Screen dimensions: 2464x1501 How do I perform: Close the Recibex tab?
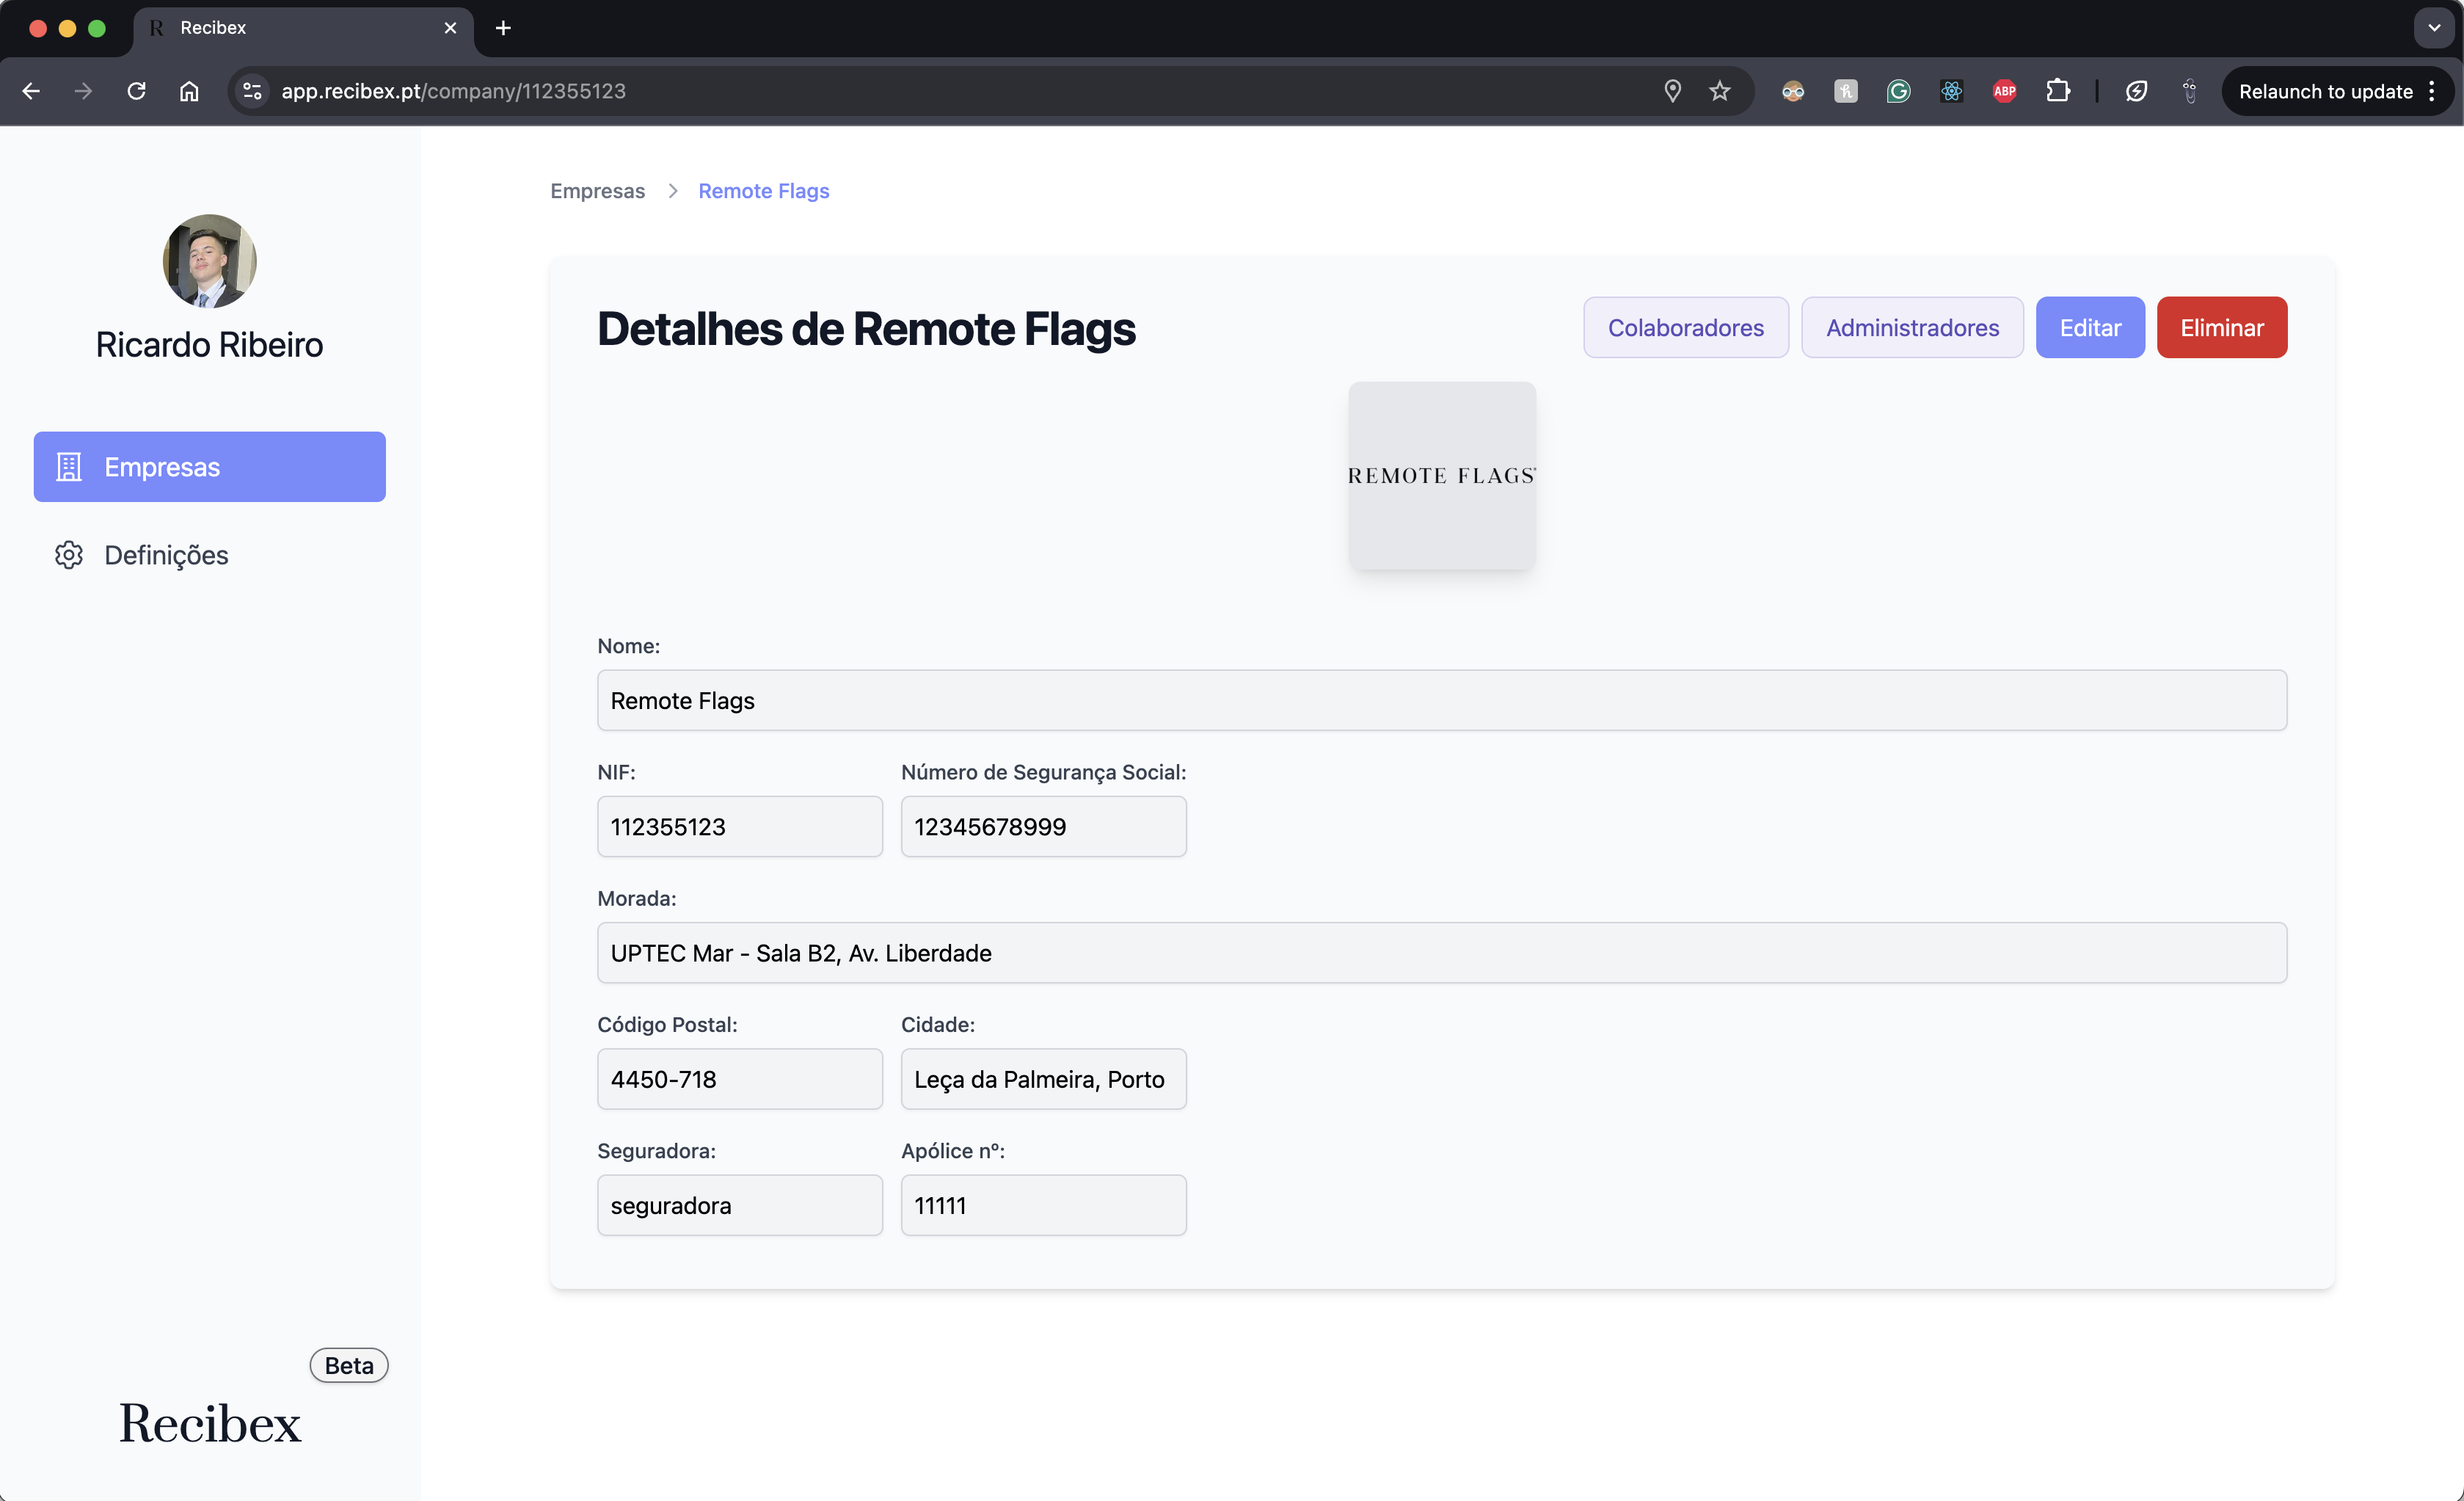(450, 28)
